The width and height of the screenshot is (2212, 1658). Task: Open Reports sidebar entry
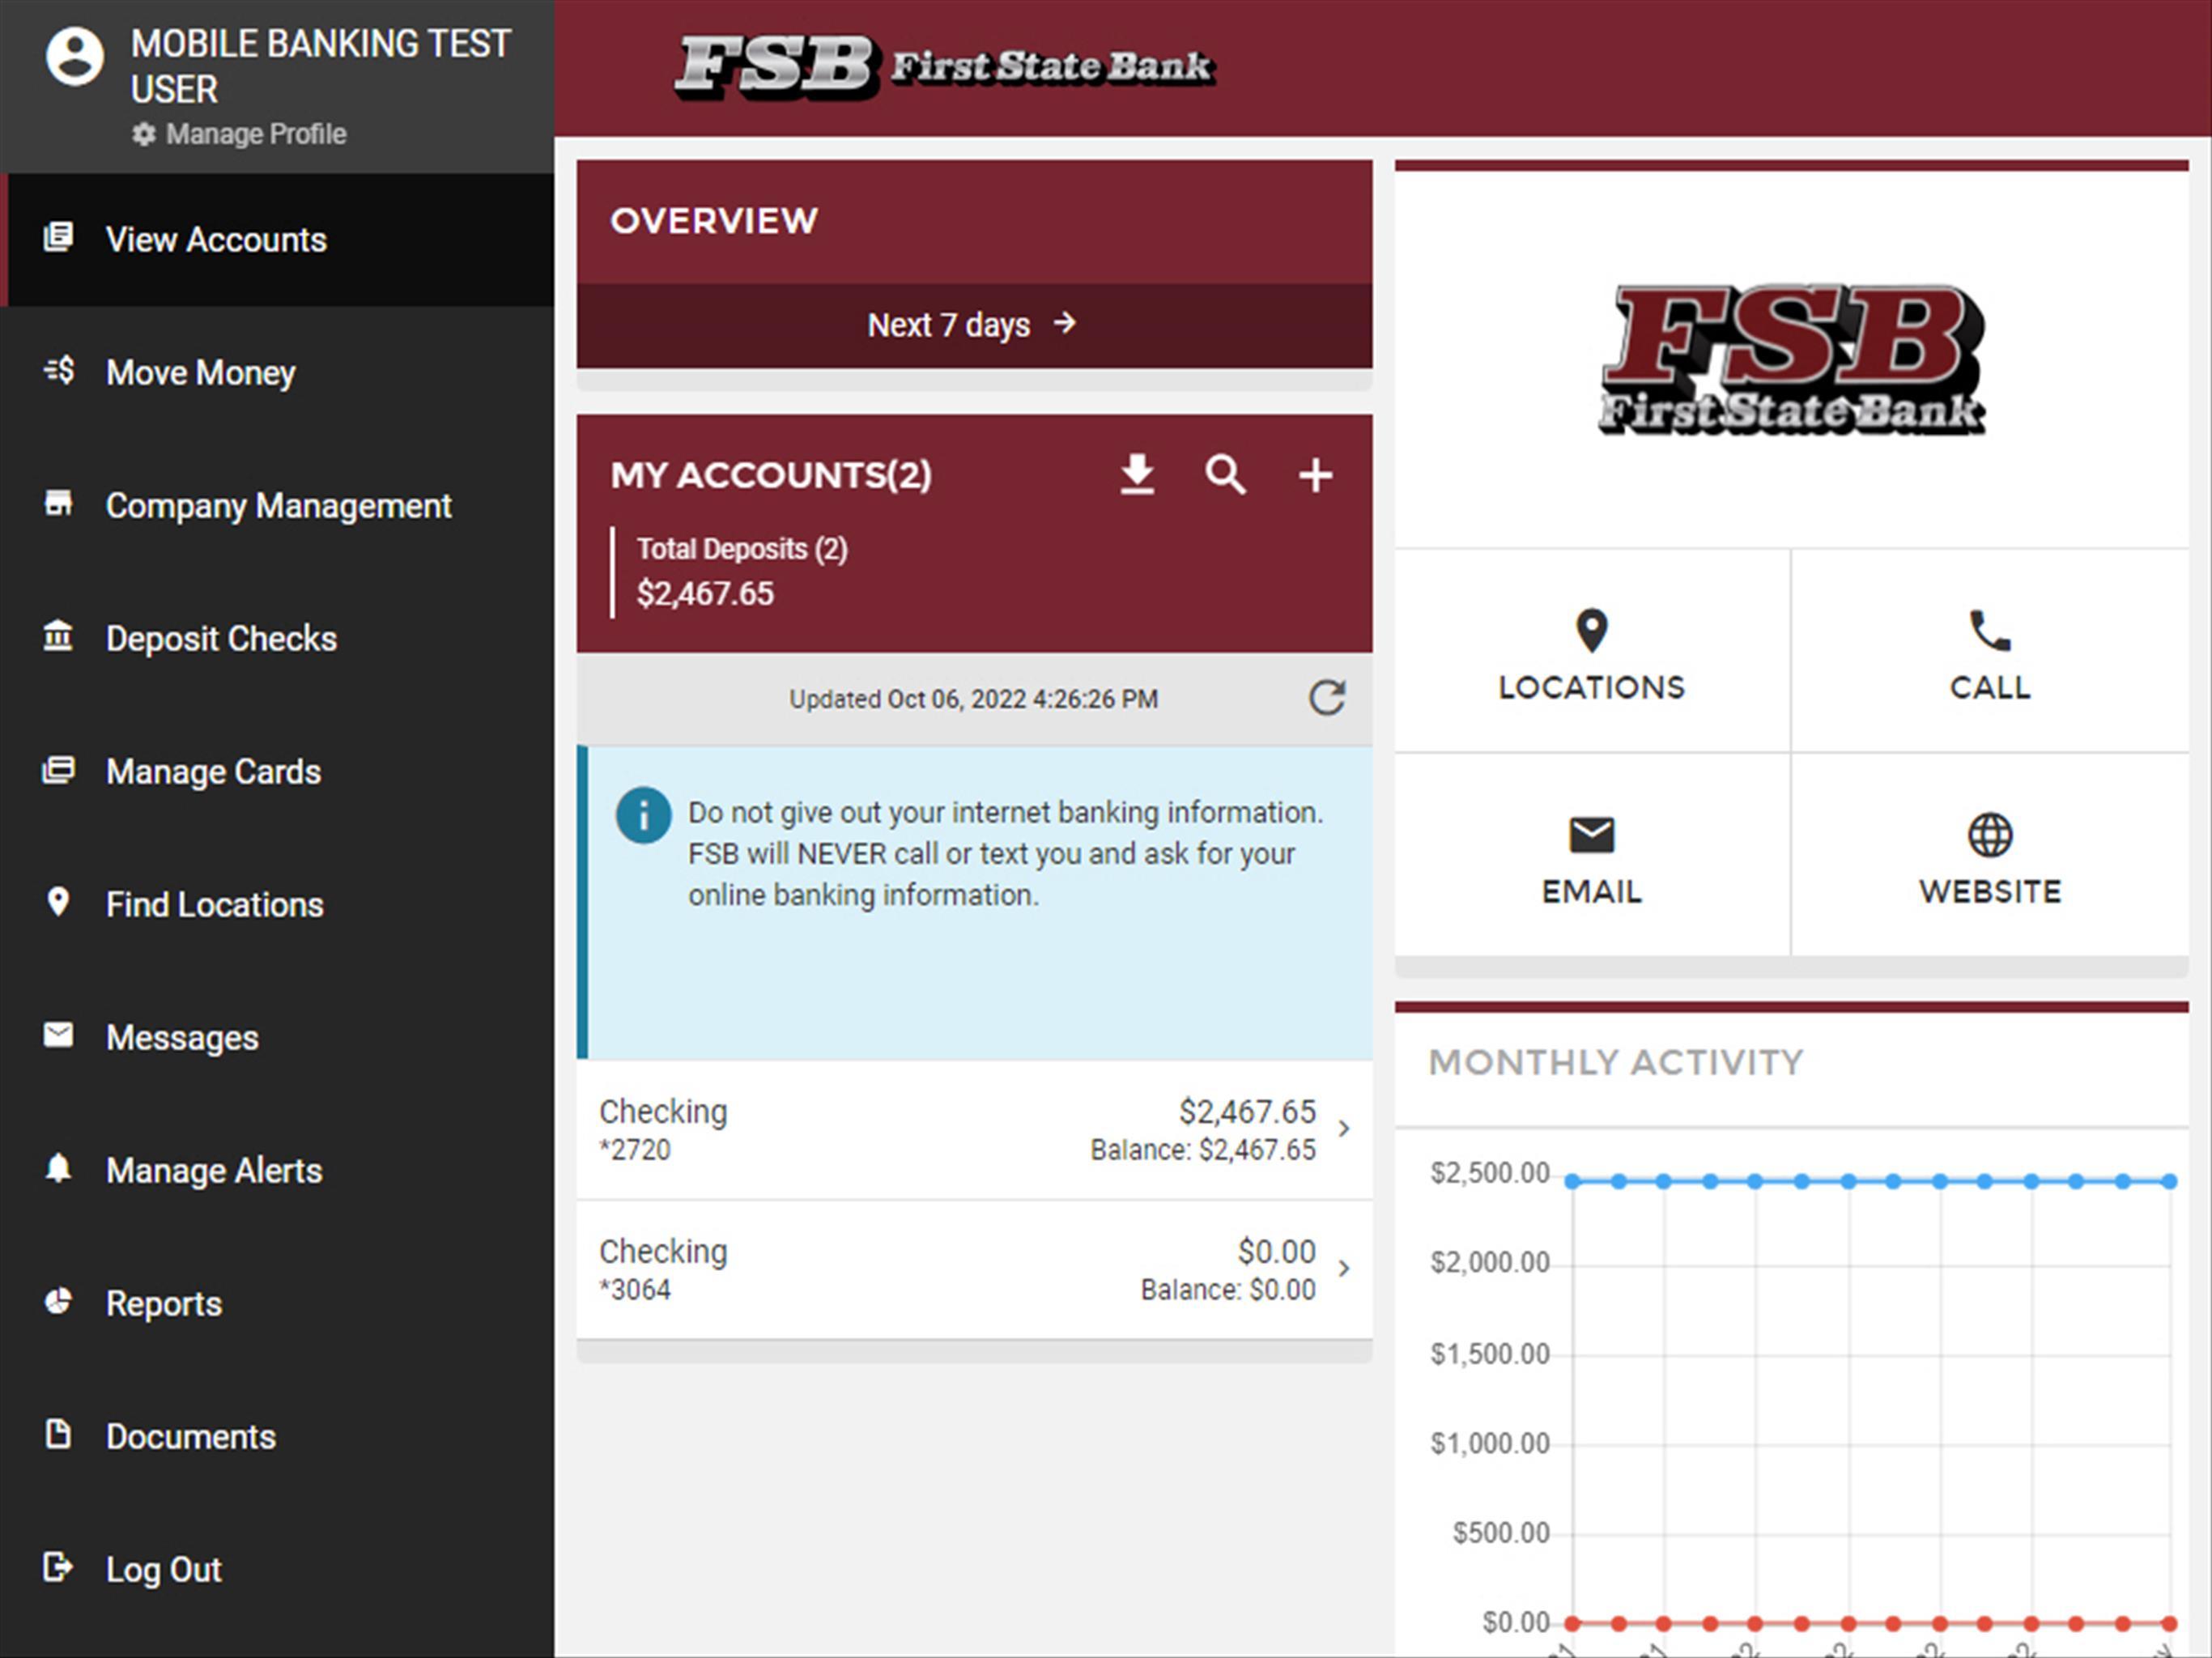click(277, 1303)
